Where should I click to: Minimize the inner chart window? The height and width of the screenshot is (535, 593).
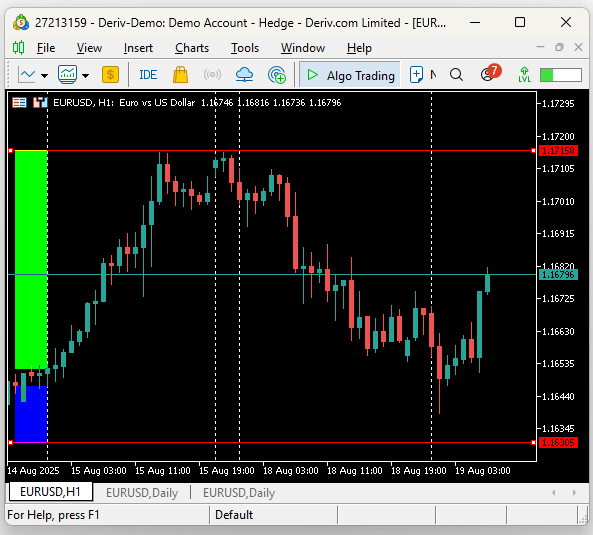(x=540, y=47)
